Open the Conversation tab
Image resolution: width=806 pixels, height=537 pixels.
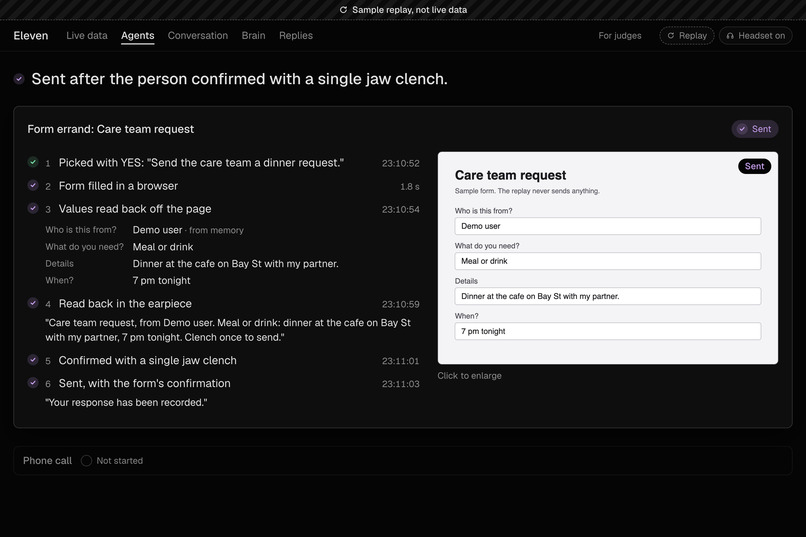(197, 35)
